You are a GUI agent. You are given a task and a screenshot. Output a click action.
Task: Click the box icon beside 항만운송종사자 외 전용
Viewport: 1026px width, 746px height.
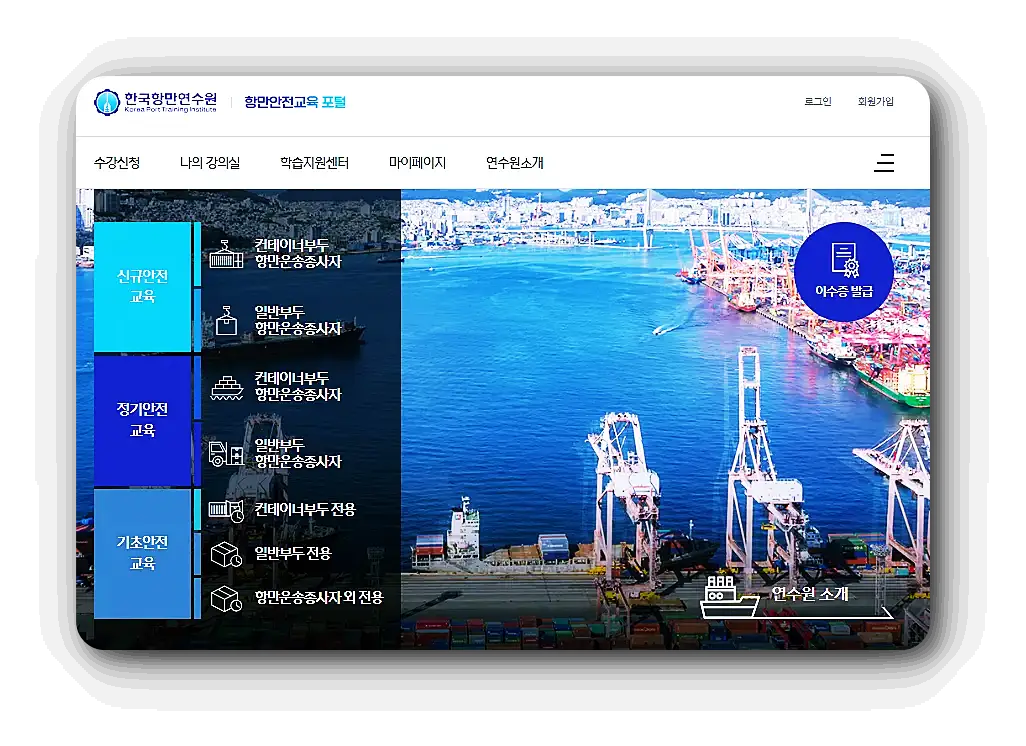point(226,598)
